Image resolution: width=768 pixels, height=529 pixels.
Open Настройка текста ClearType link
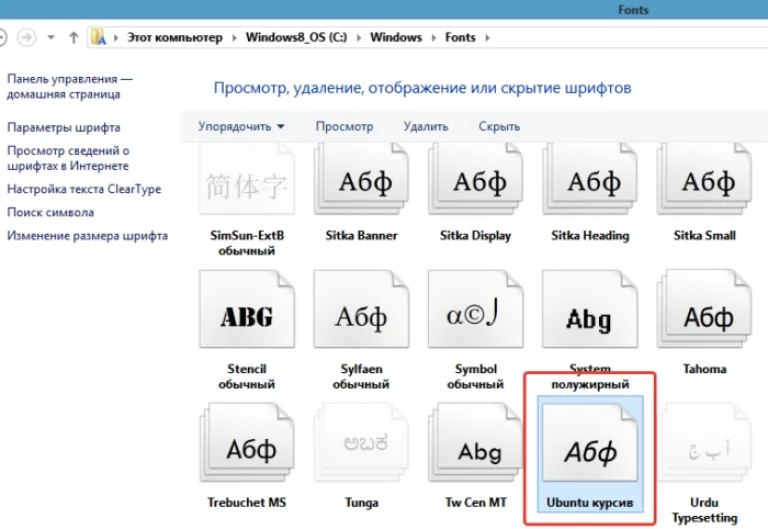tap(84, 189)
